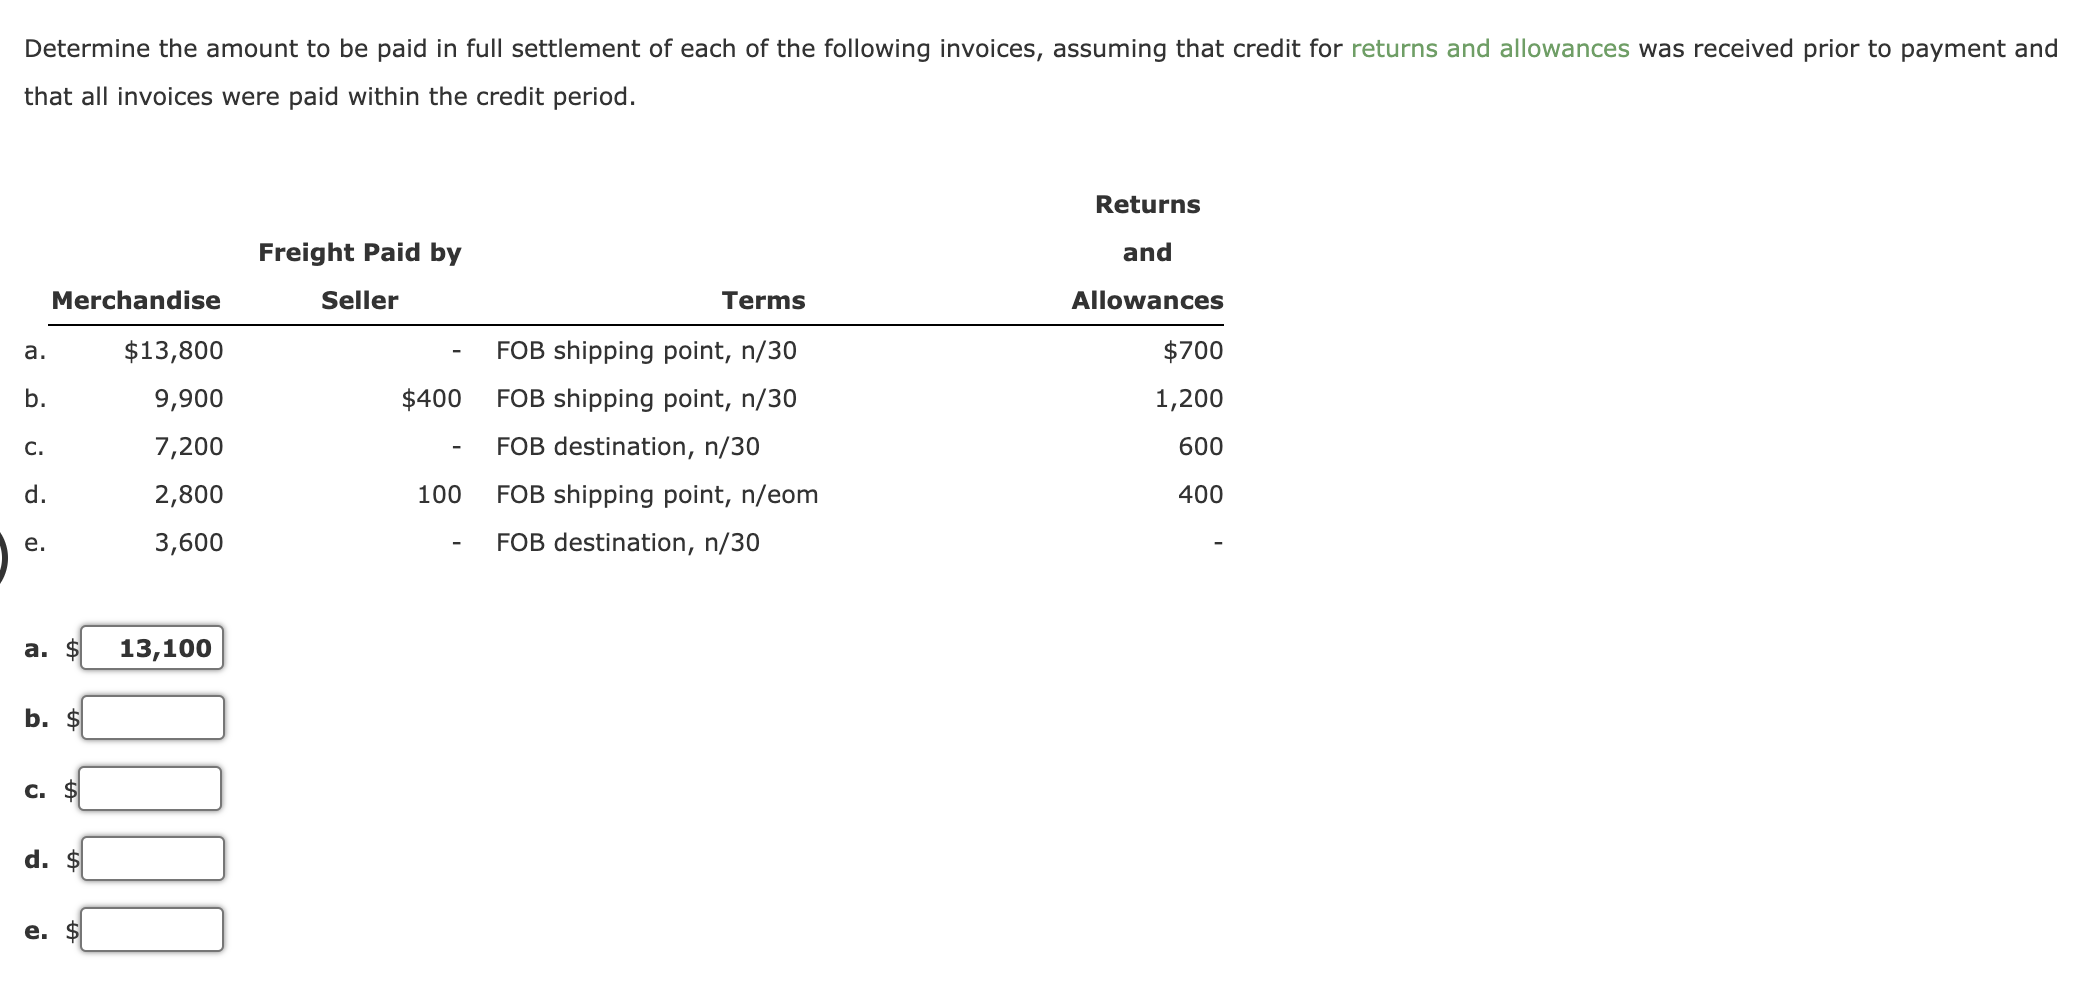This screenshot has height=990, width=2078.
Task: Activate the answer field for invoice d
Action: (153, 859)
